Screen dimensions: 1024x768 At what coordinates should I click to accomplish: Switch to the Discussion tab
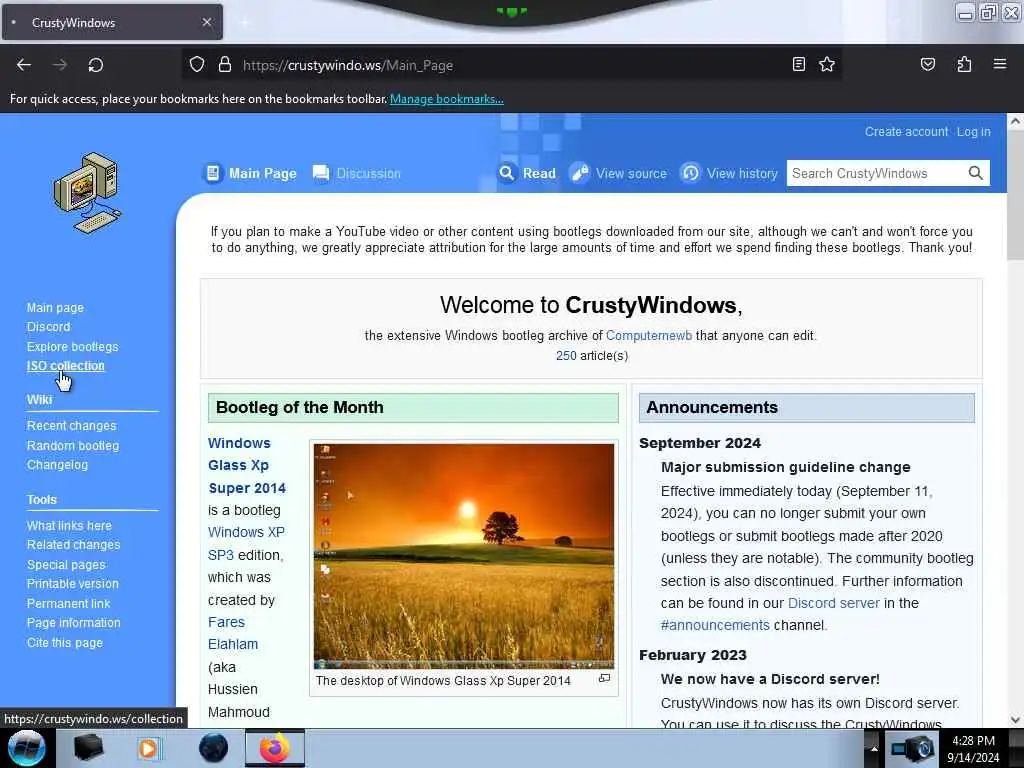point(357,173)
